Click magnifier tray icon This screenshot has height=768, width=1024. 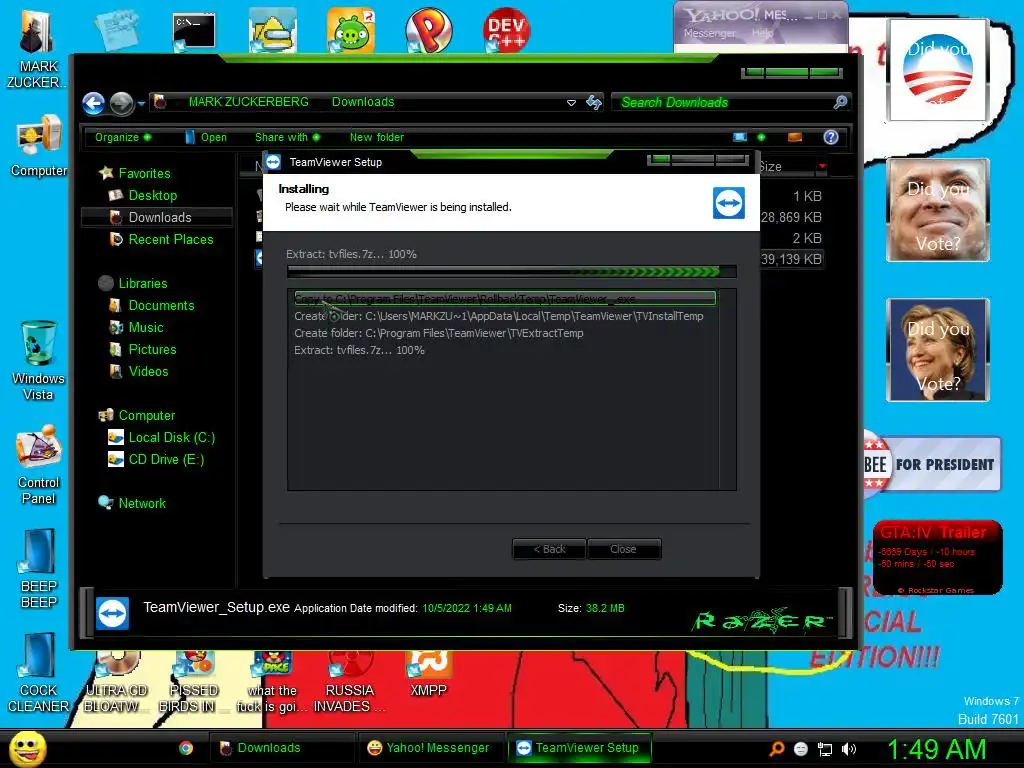(776, 749)
